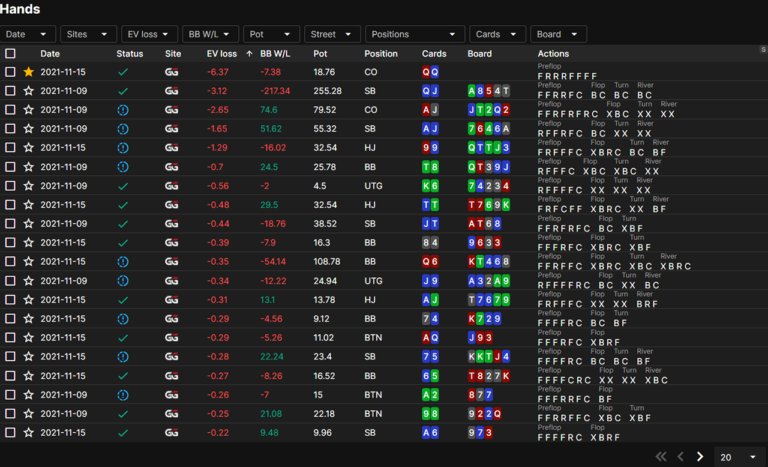Click the sort arrow beside EV loss
This screenshot has height=467, width=768.
[249, 54]
